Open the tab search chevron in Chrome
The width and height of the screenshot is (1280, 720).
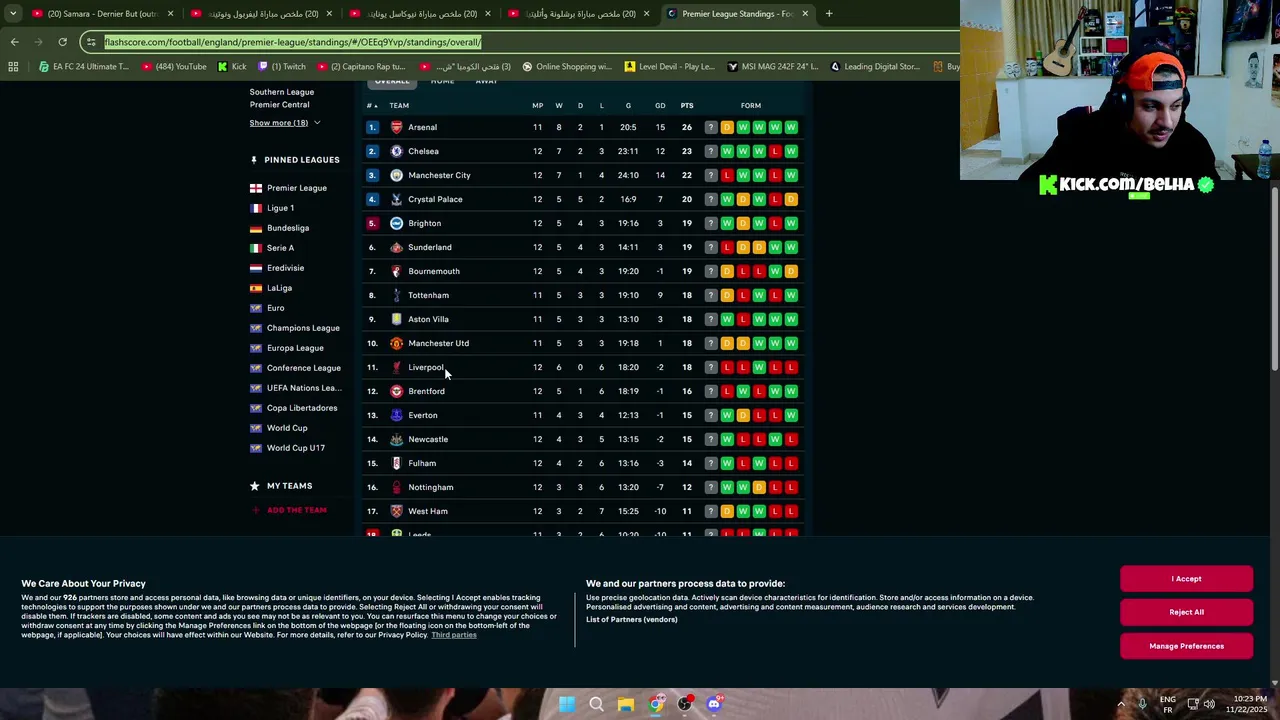coord(13,14)
